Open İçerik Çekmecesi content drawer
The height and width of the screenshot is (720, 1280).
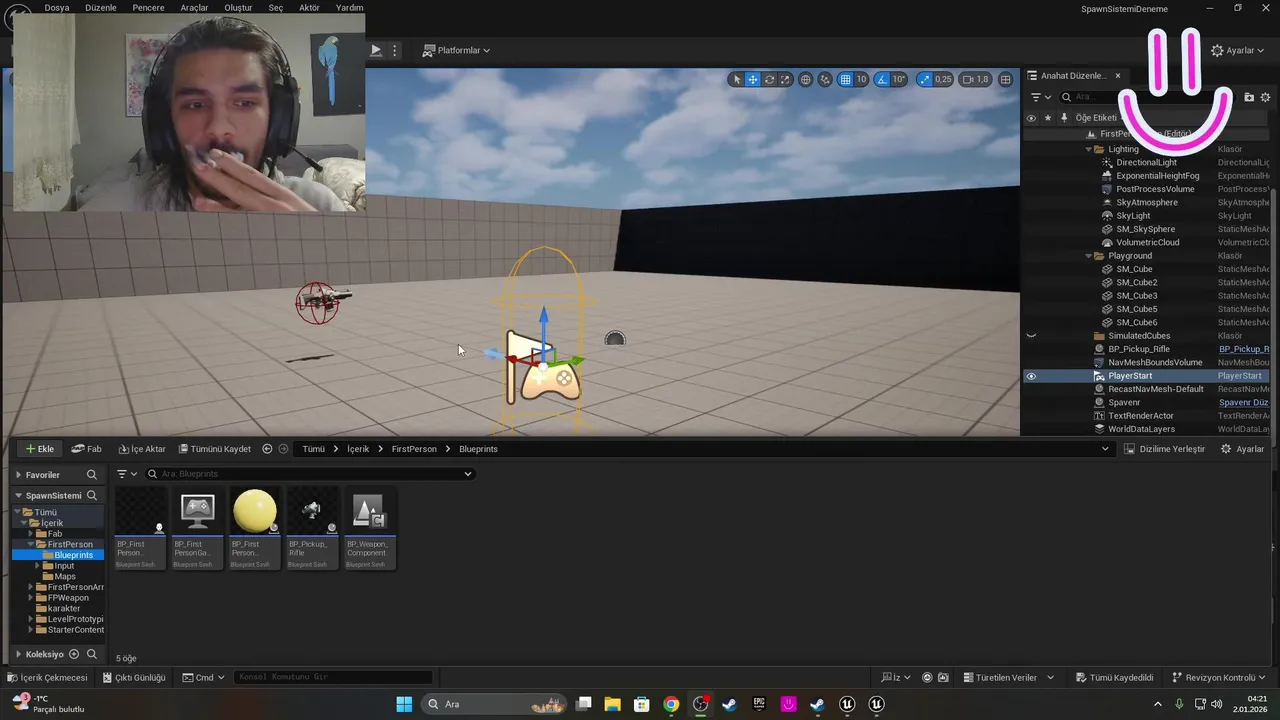point(47,677)
